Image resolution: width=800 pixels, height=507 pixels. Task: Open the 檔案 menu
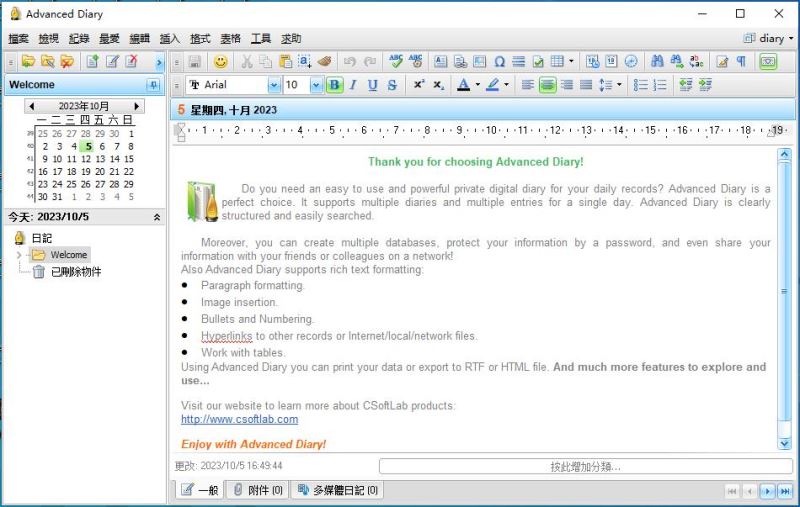point(18,39)
